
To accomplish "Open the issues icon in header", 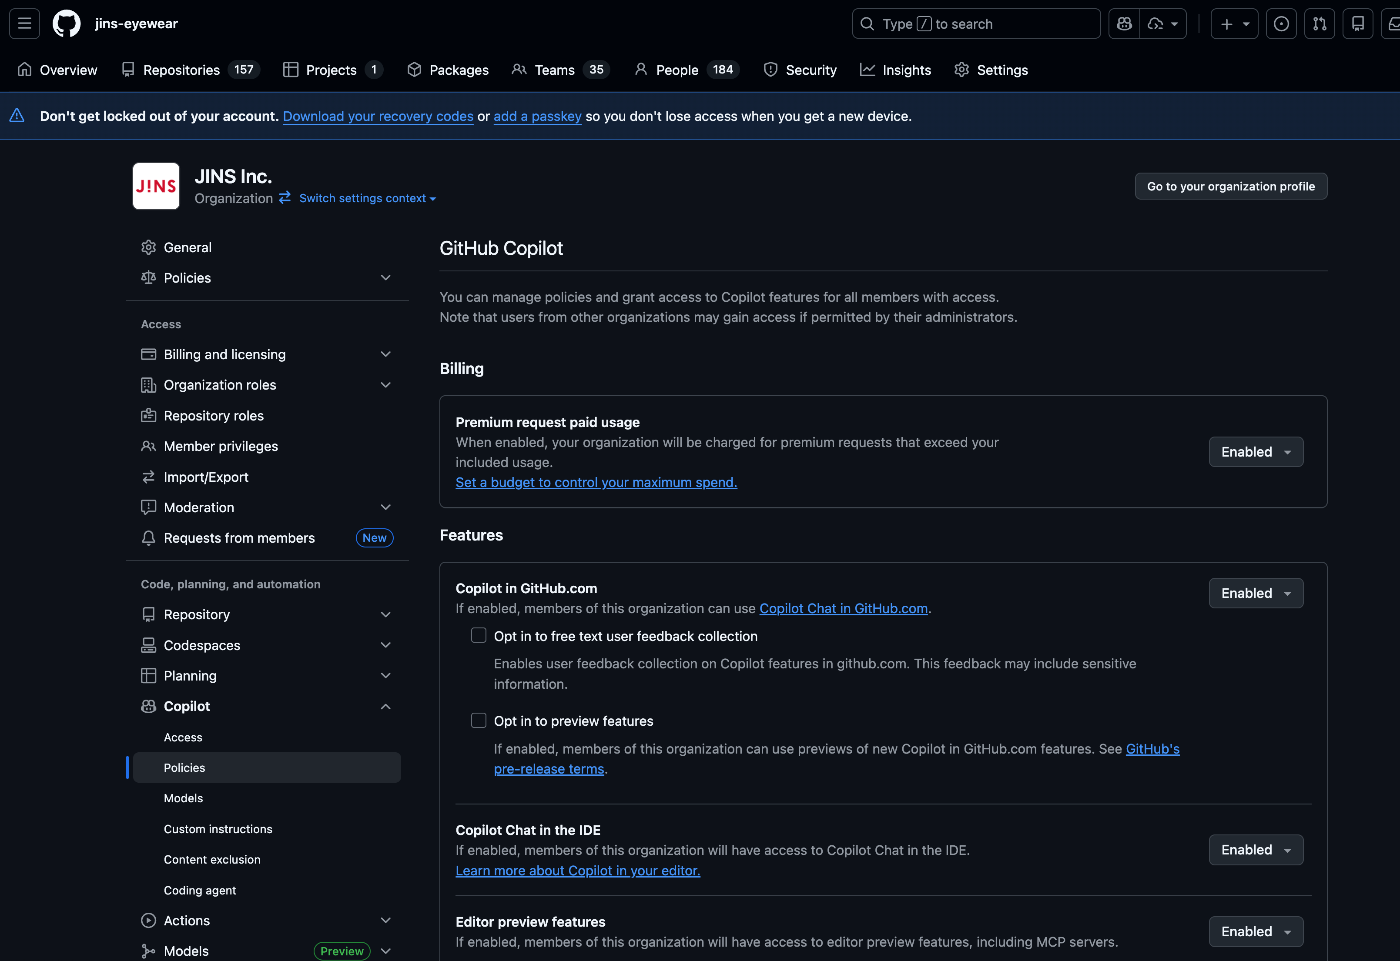I will point(1282,24).
